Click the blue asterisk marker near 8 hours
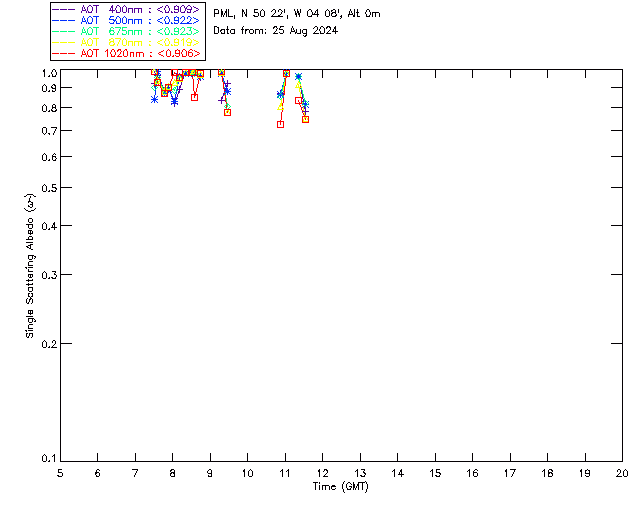 [x=175, y=102]
